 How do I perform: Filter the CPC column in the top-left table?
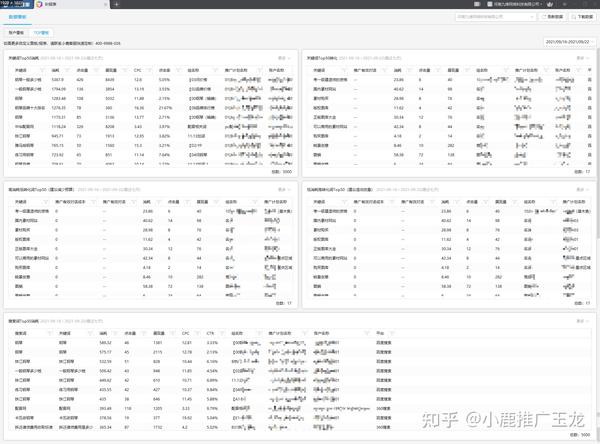(x=149, y=70)
